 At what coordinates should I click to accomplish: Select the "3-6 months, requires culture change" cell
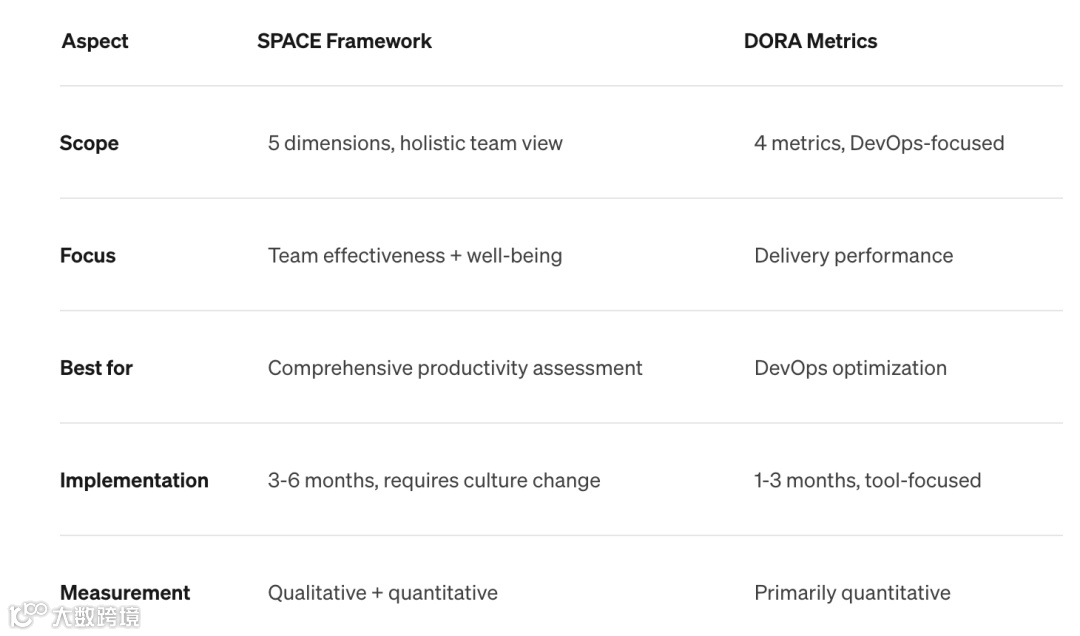pos(434,480)
